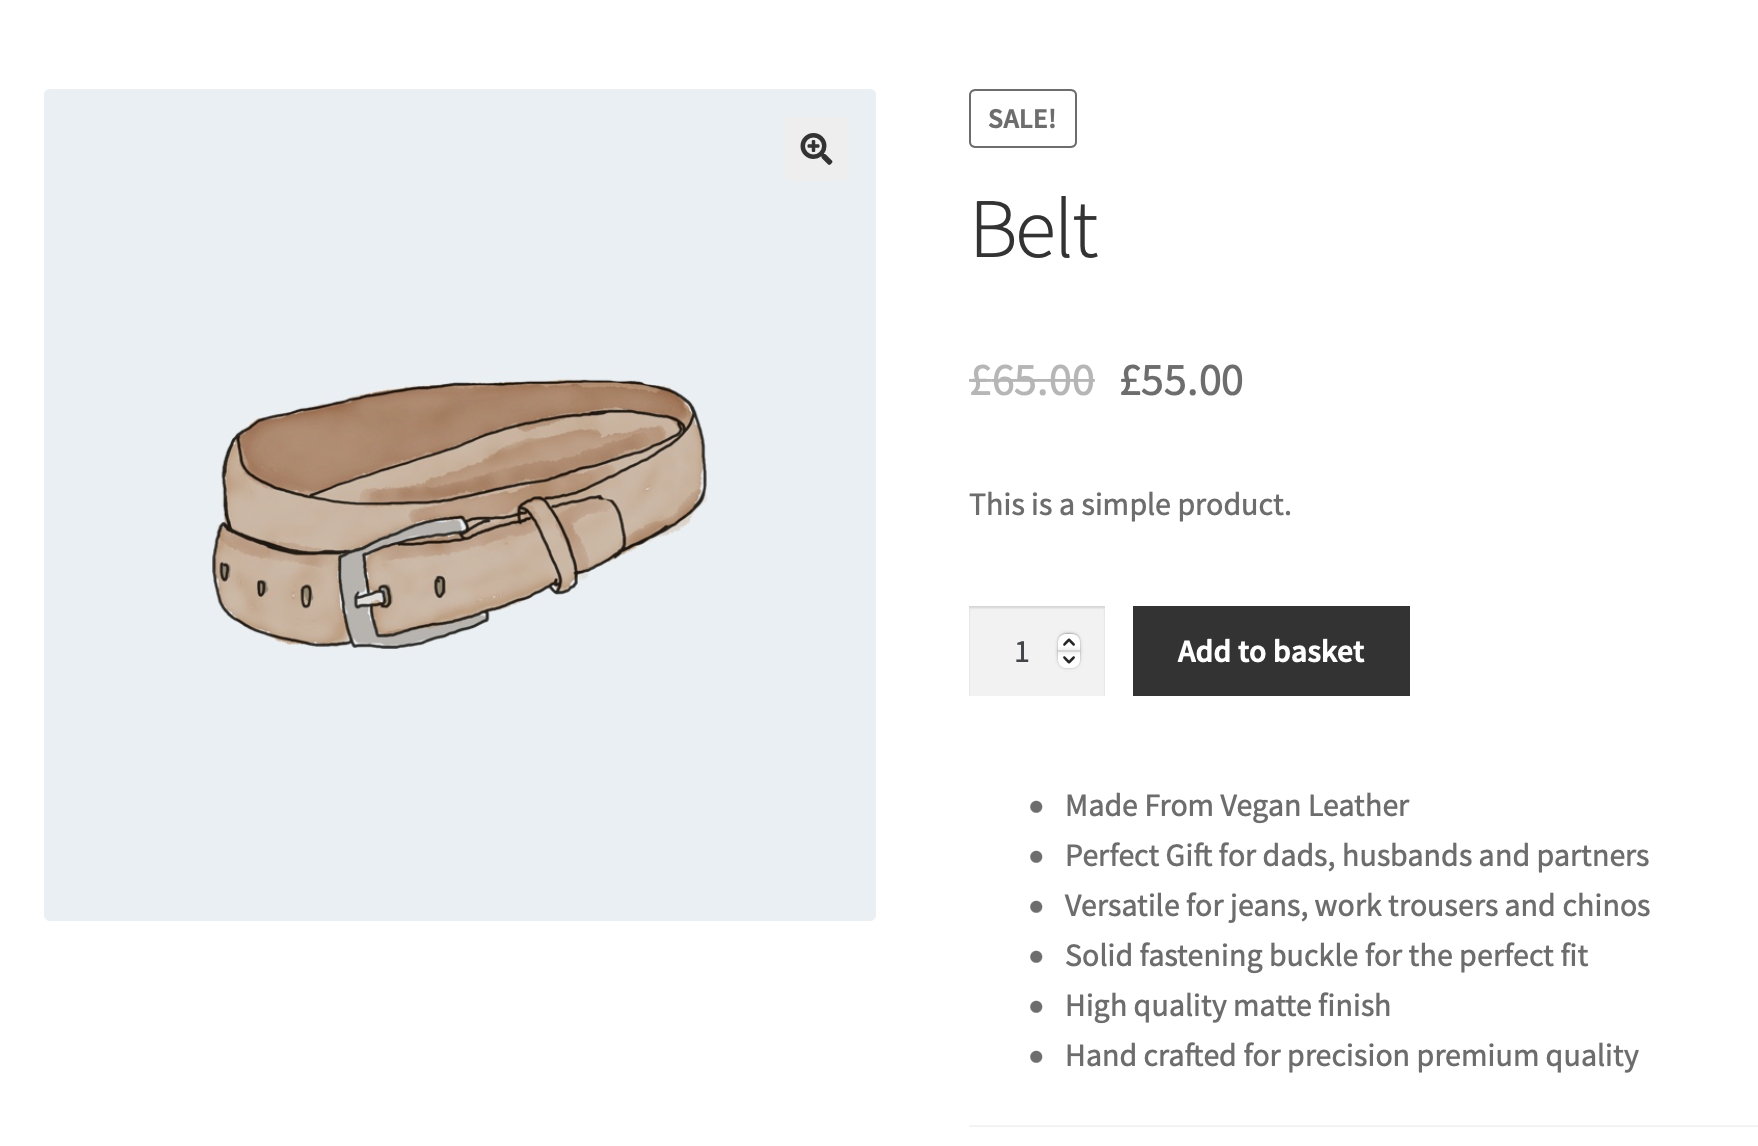The image size is (1758, 1146).
Task: Click the High quality matte finish bullet
Action: coord(1228,1005)
